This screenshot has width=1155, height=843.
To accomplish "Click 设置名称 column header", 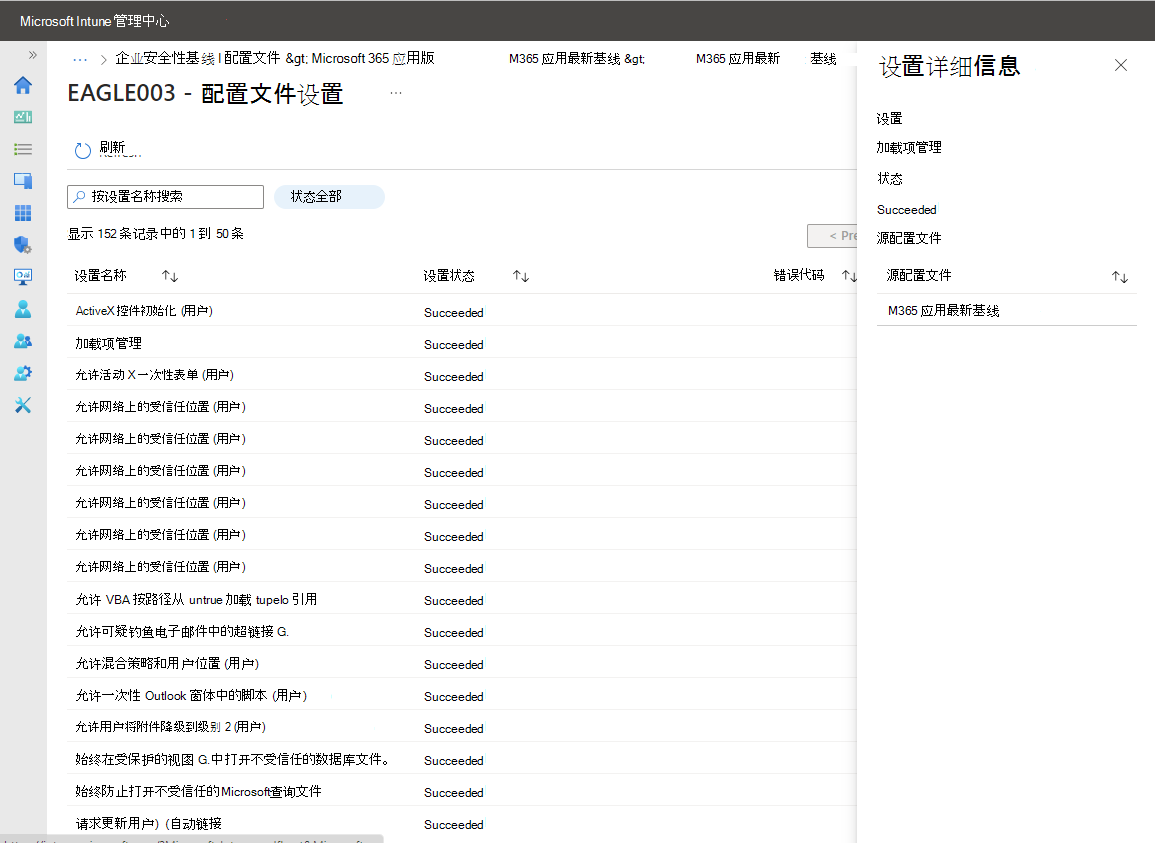I will (100, 276).
